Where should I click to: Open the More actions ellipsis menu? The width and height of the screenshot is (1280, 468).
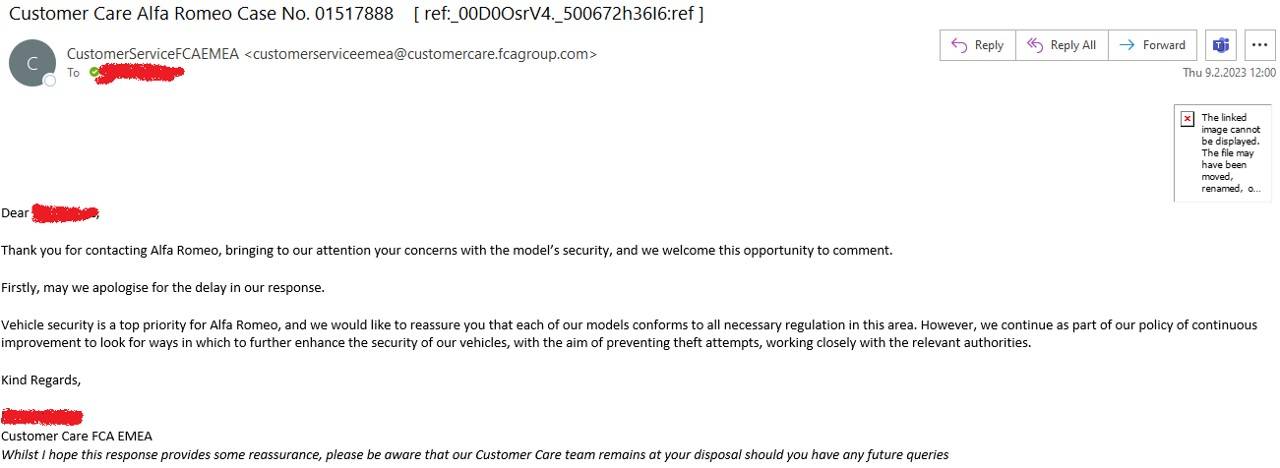[x=1258, y=45]
